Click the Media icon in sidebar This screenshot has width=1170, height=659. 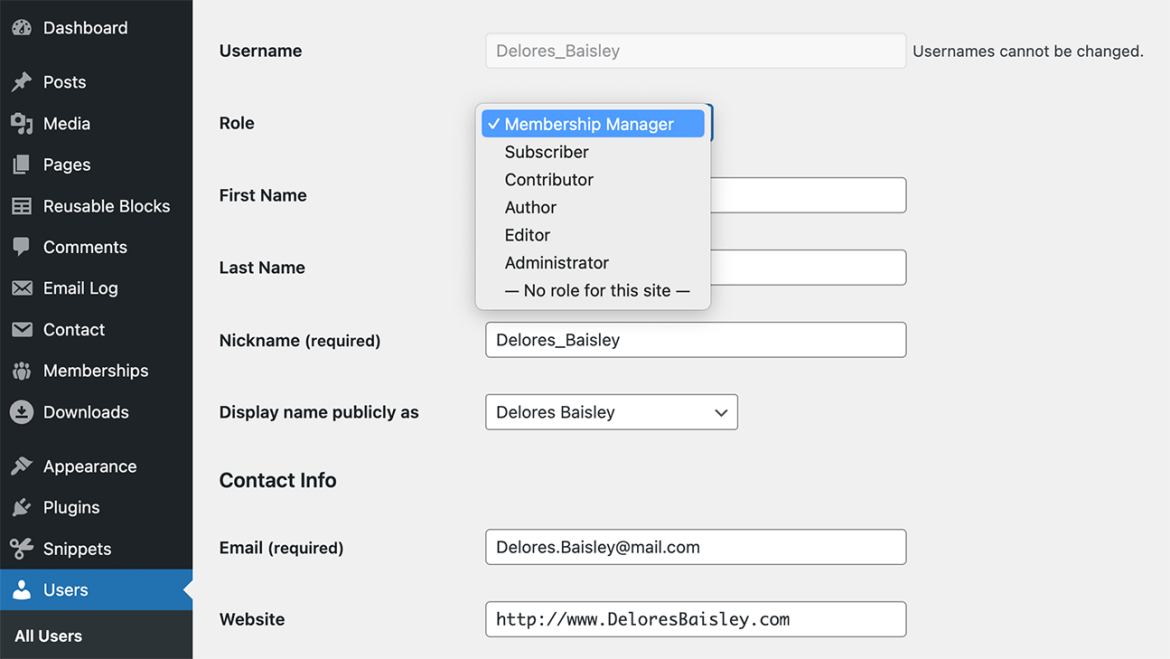click(22, 123)
